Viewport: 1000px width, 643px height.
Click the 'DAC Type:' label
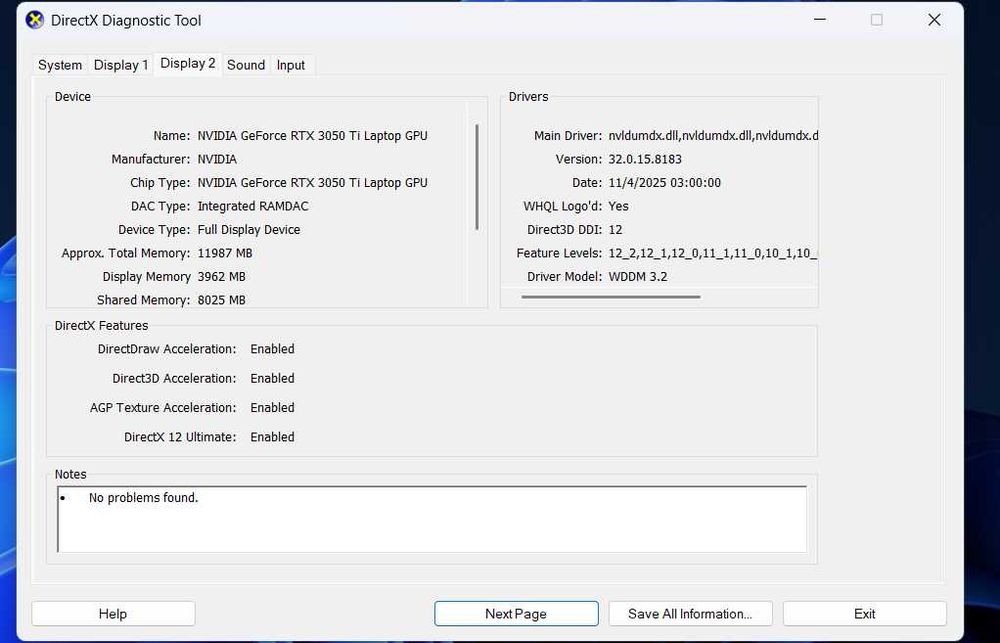[161, 206]
